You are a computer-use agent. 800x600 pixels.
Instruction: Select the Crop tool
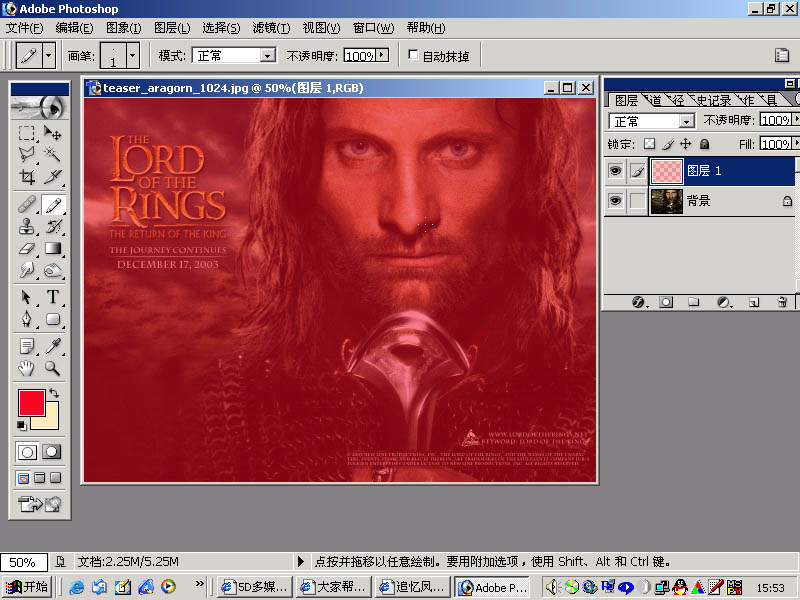click(x=27, y=177)
